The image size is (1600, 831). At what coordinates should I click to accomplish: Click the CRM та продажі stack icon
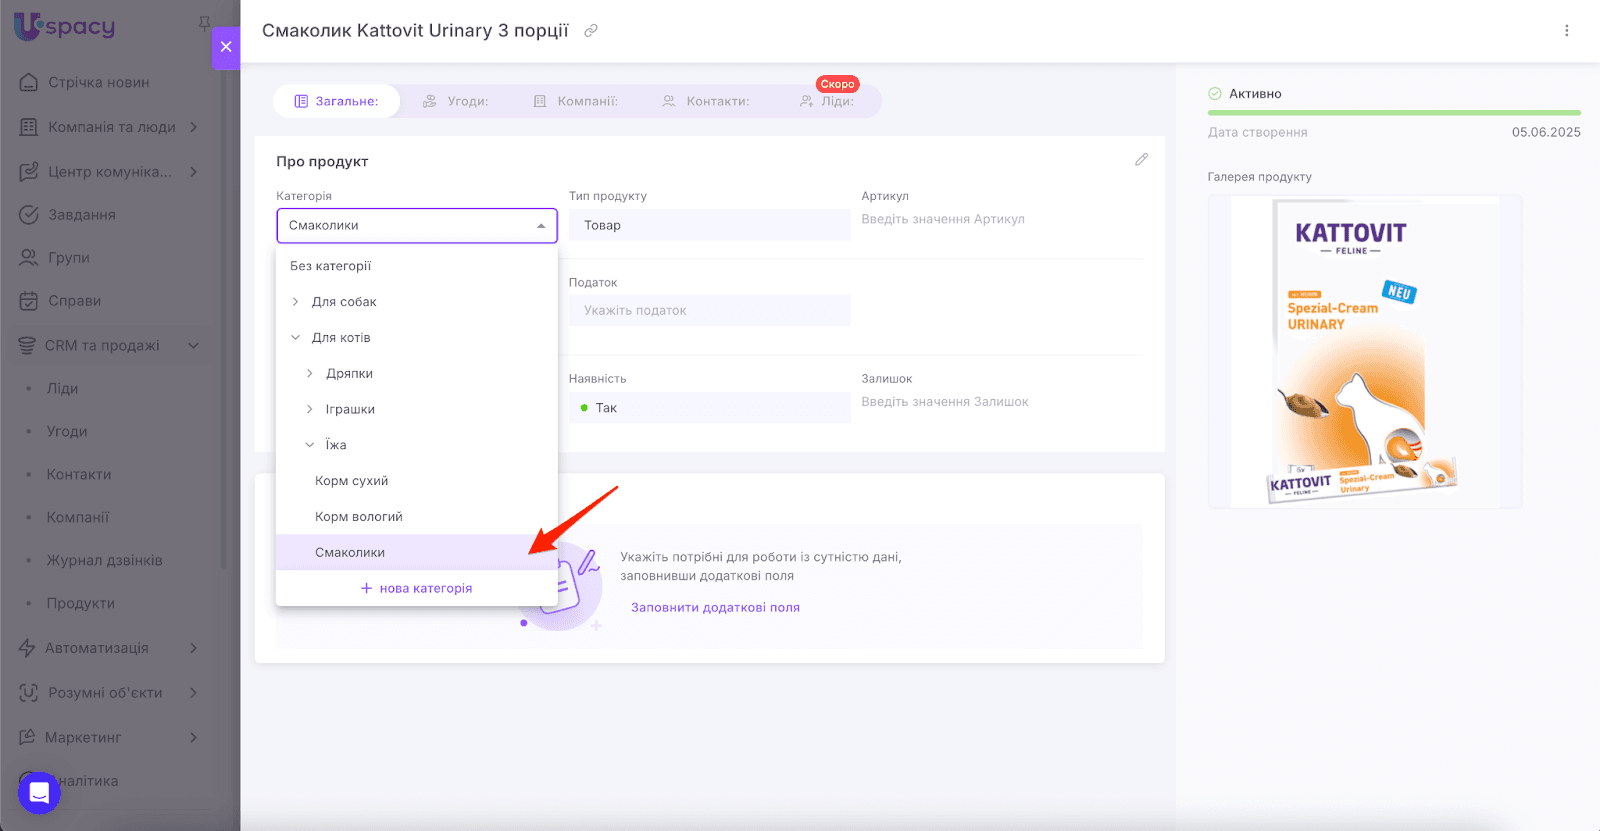pyautogui.click(x=27, y=346)
